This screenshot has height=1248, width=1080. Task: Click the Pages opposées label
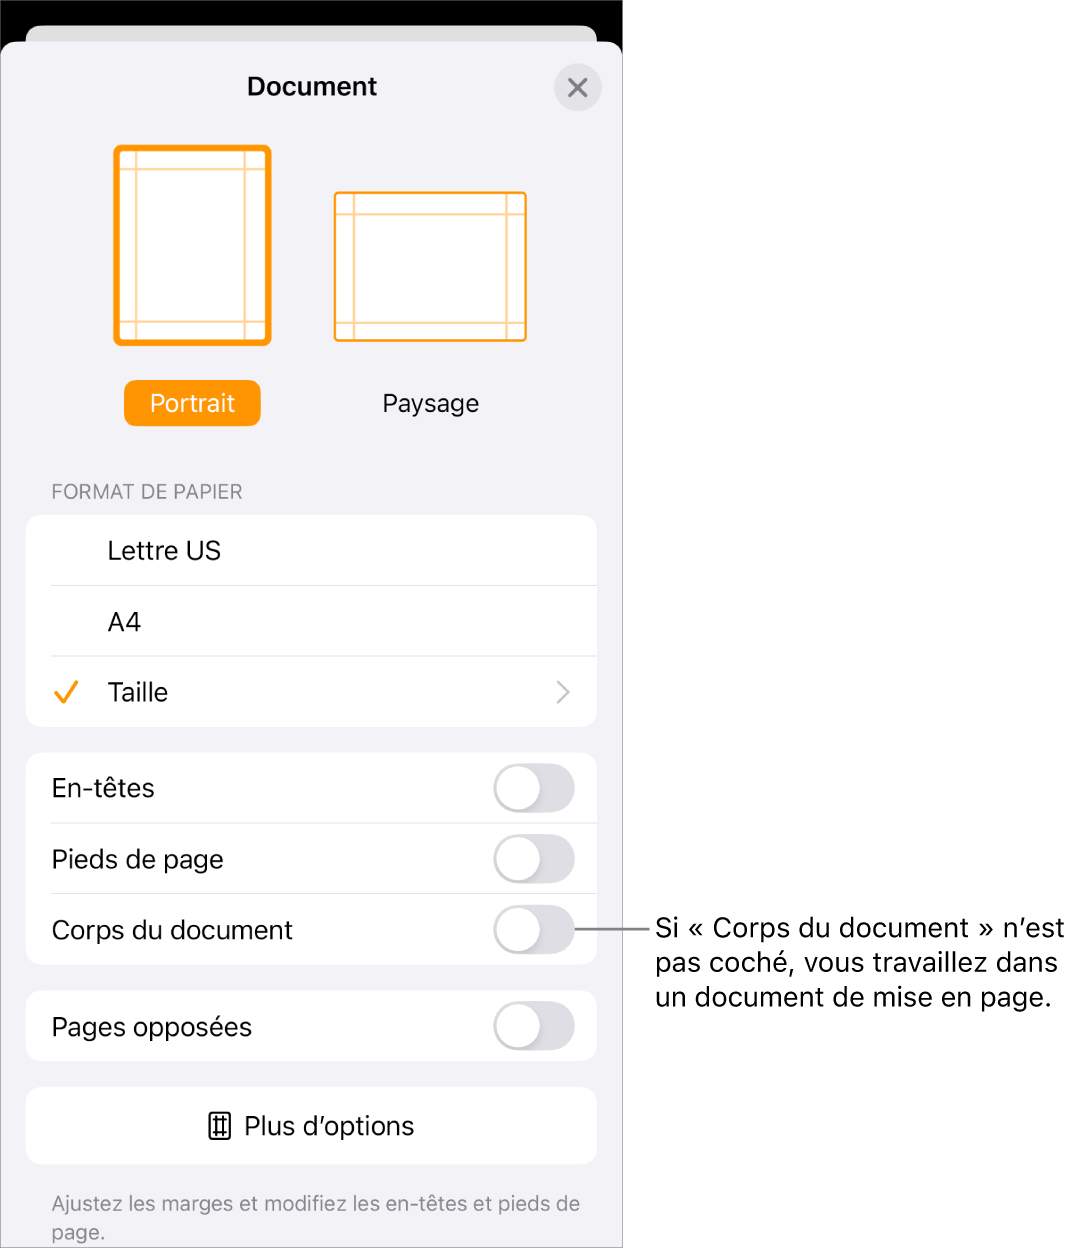[152, 1027]
